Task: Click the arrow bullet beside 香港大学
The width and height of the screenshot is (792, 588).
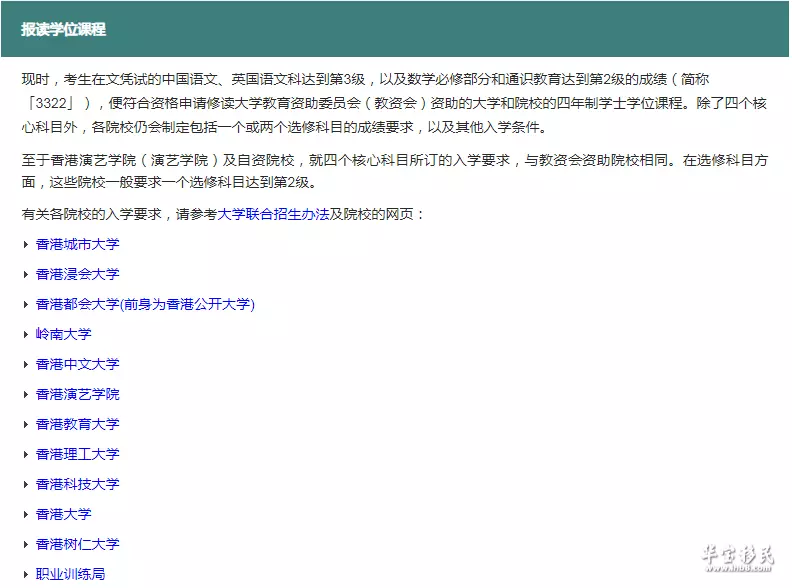Action: [x=26, y=515]
